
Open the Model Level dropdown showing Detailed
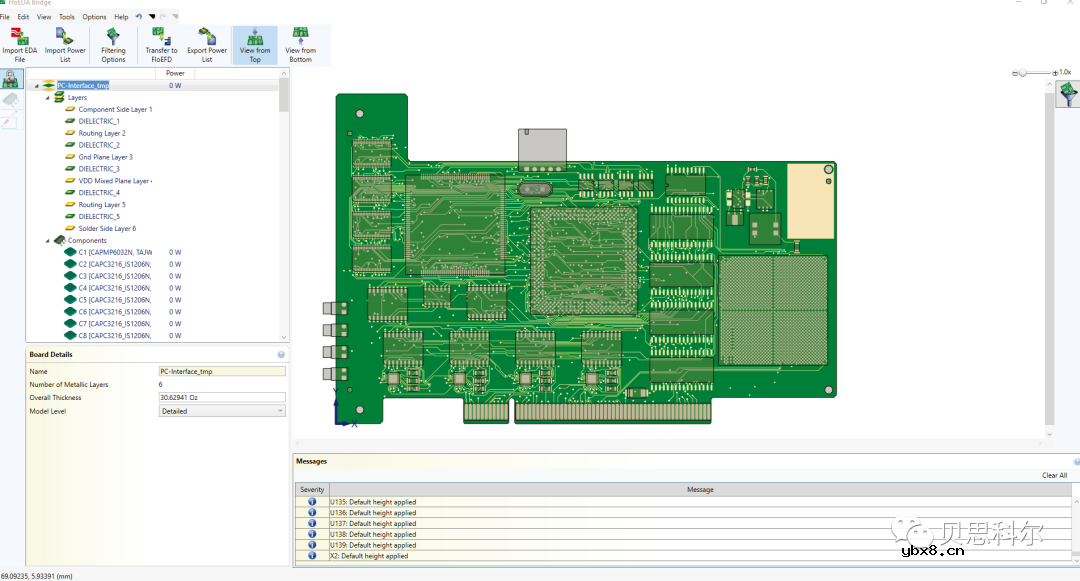(x=281, y=410)
